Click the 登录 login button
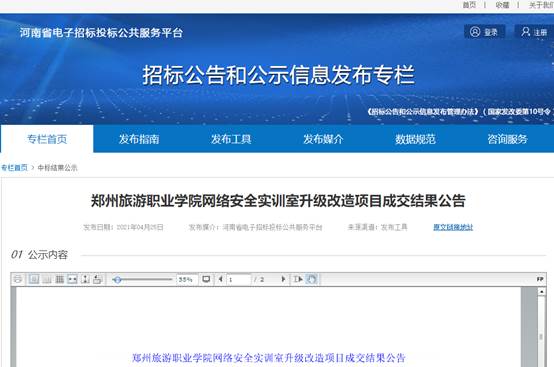The width and height of the screenshot is (554, 367). [484, 32]
